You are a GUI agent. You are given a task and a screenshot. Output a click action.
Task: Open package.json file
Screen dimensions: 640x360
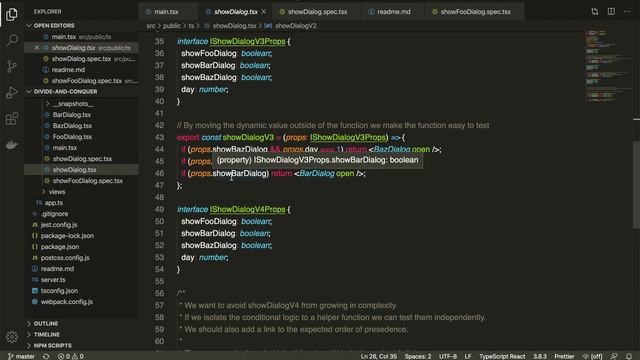click(x=60, y=247)
